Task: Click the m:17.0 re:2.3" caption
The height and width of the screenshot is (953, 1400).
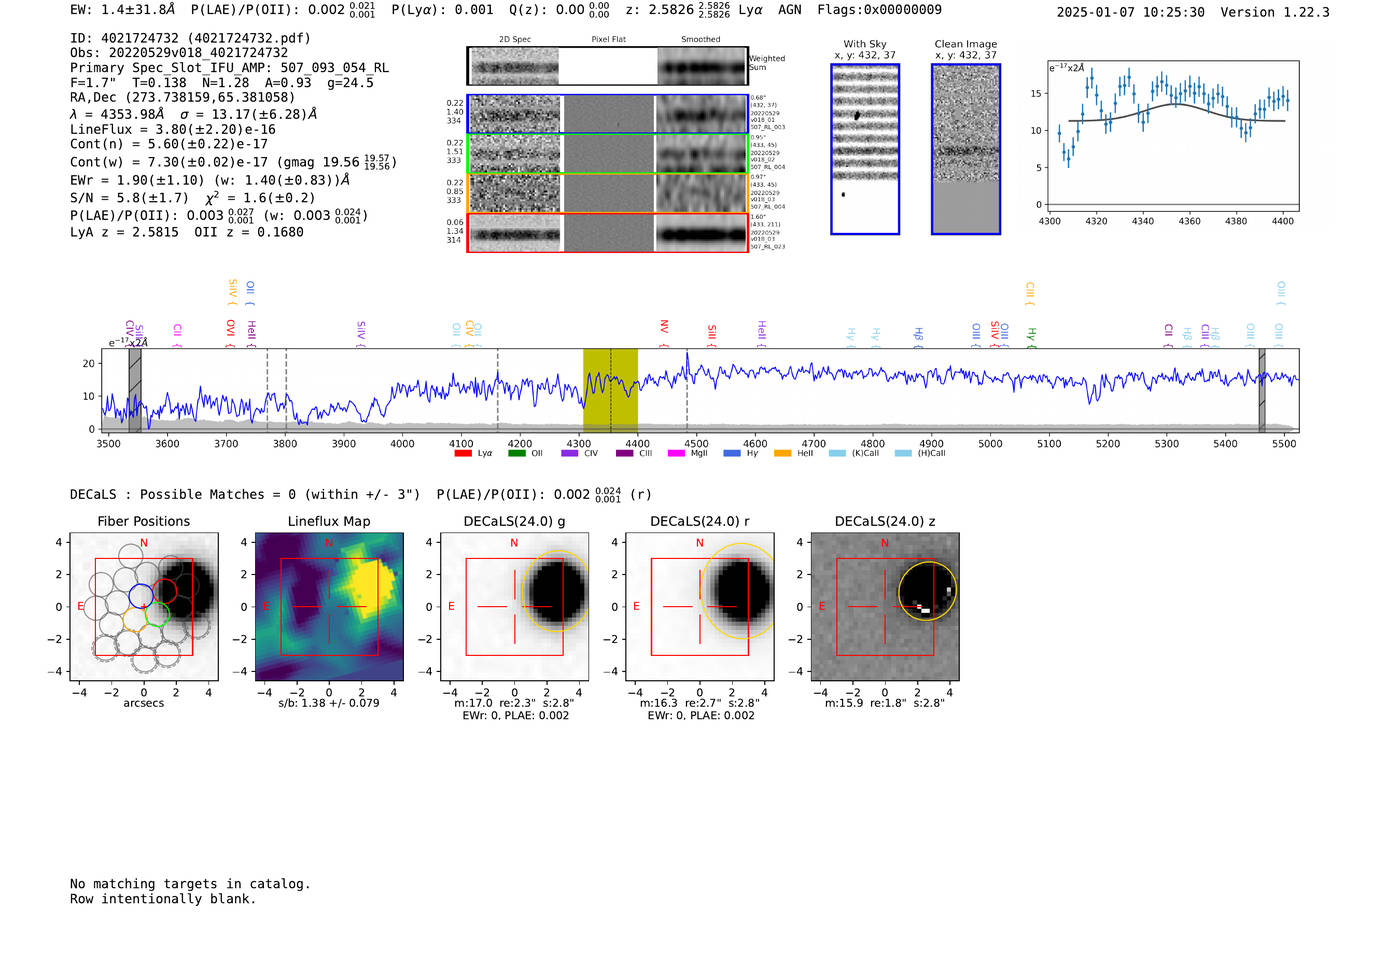Action: [514, 703]
